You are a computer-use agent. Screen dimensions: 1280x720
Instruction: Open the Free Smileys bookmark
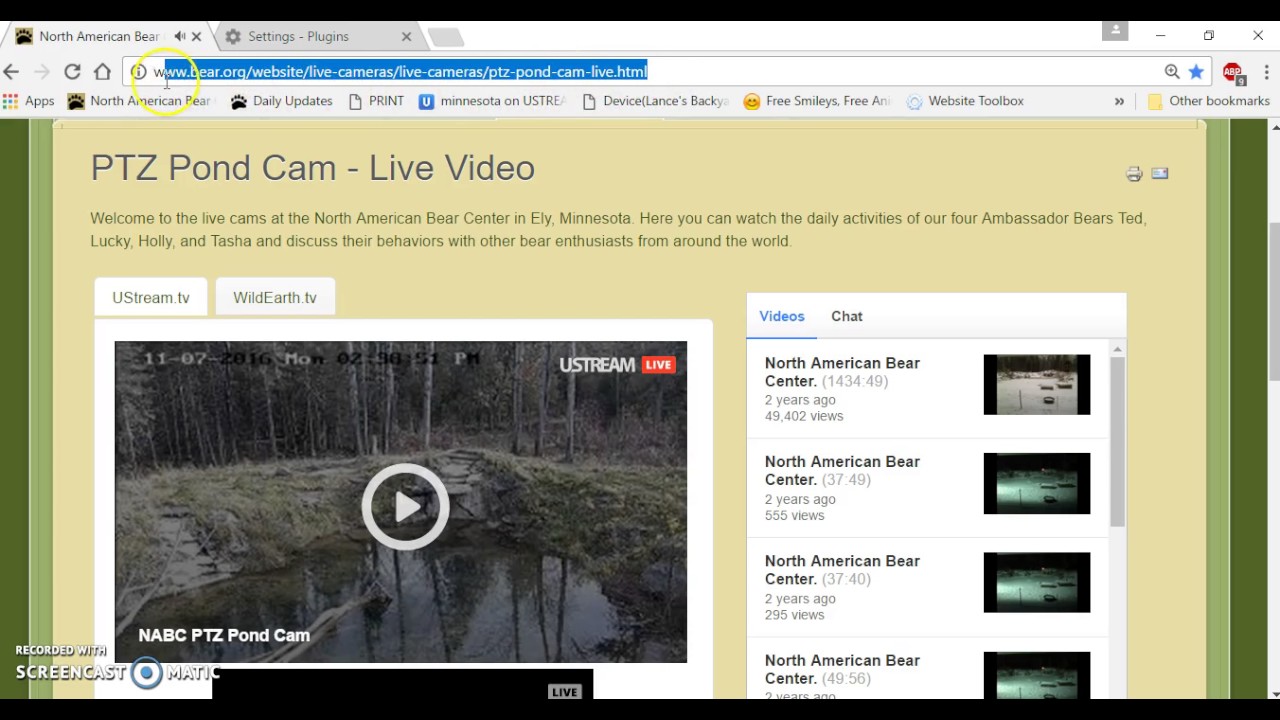[817, 101]
